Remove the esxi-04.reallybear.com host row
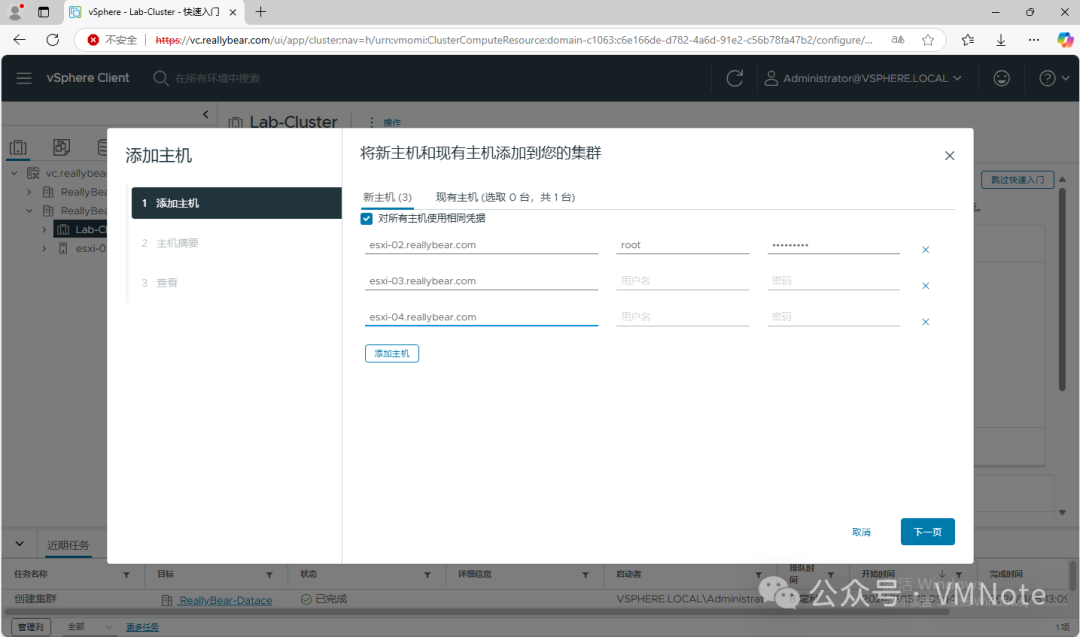The width and height of the screenshot is (1080, 637). pyautogui.click(x=925, y=322)
